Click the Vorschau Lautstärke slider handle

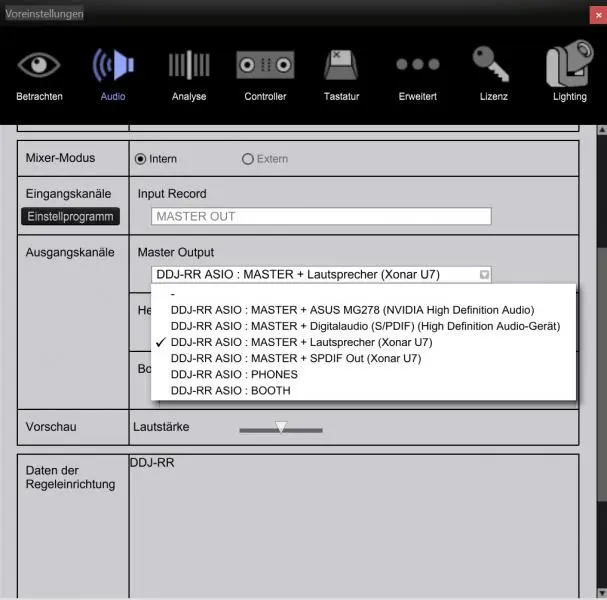point(281,427)
